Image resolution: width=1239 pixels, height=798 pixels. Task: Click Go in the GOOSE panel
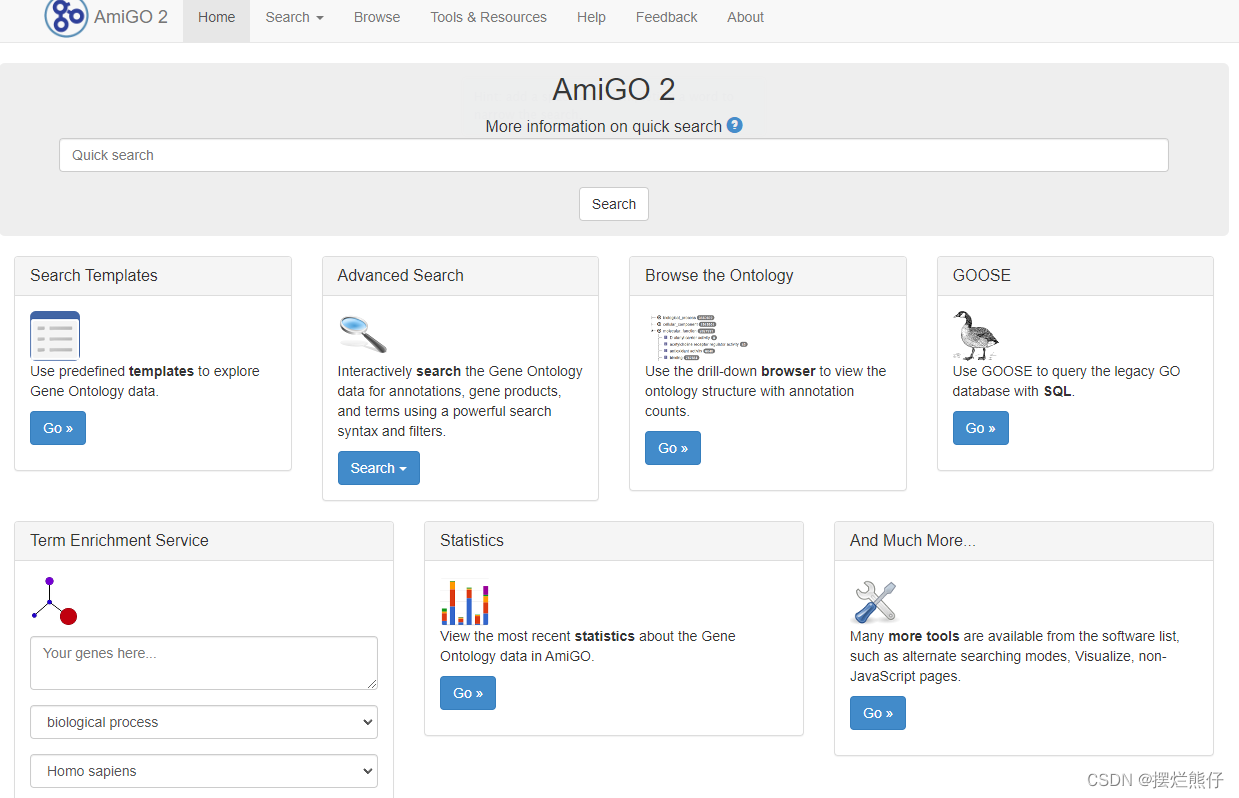pos(981,428)
